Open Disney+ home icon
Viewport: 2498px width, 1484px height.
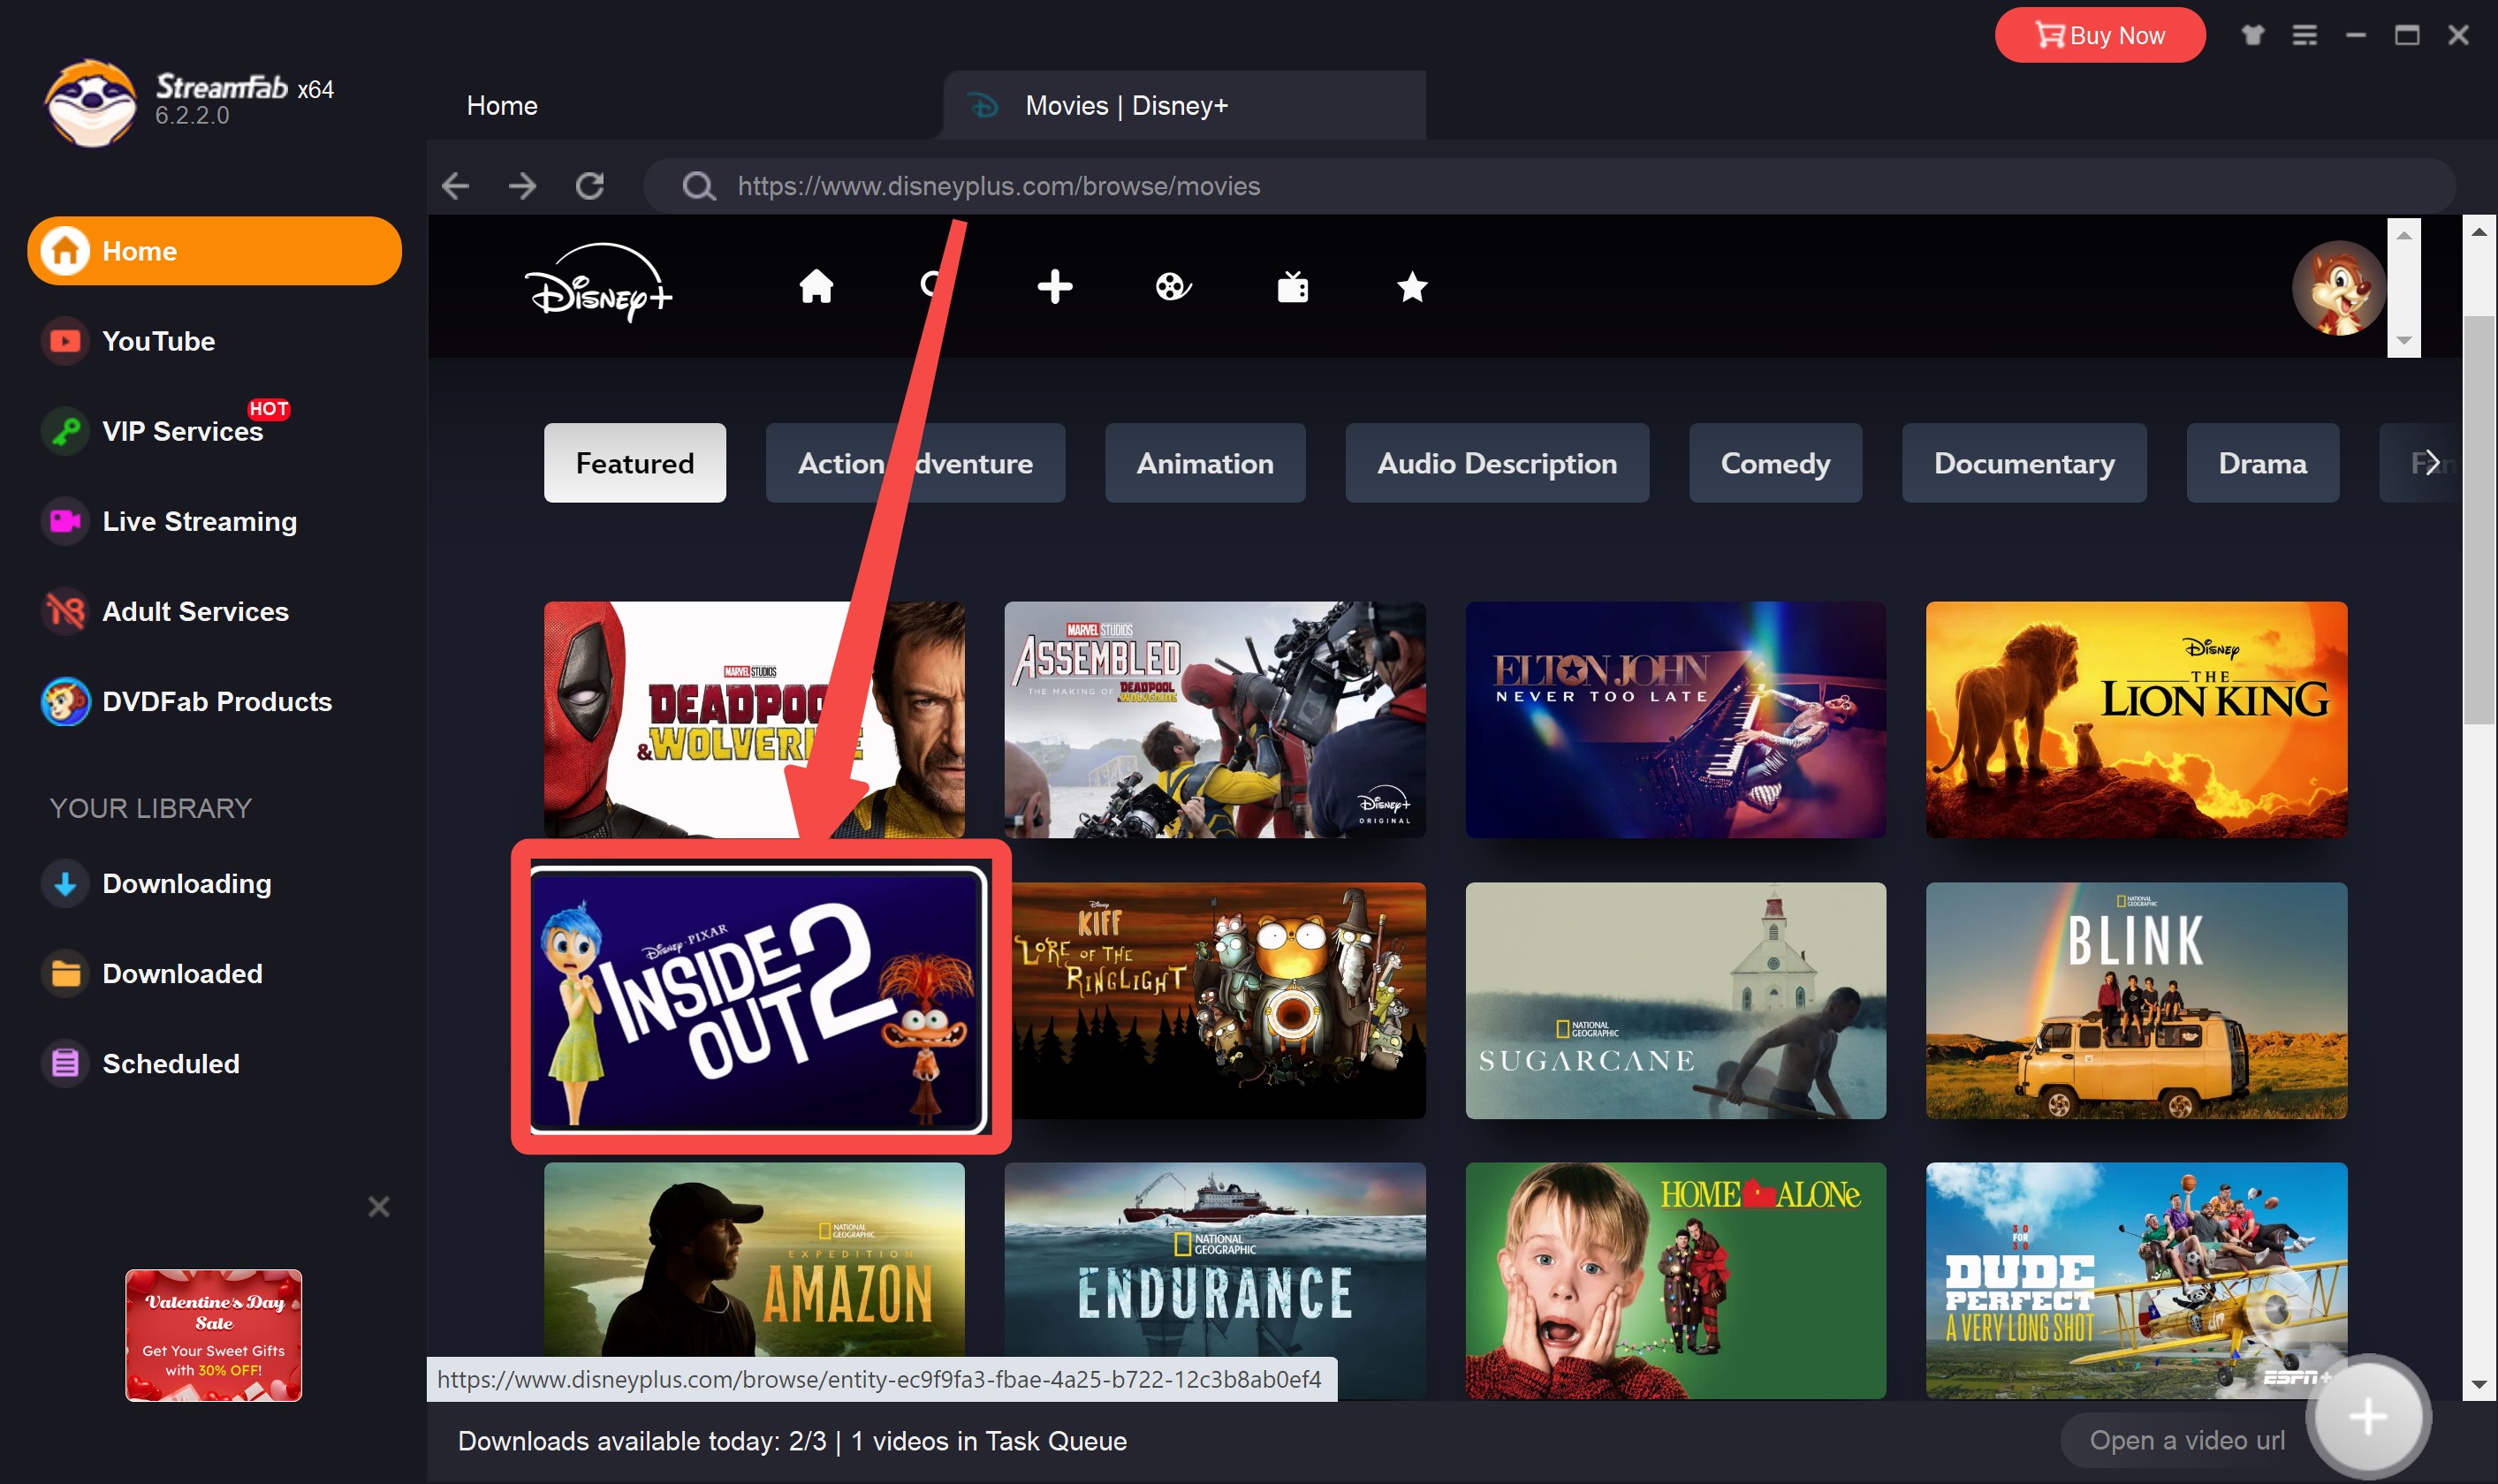click(x=816, y=287)
